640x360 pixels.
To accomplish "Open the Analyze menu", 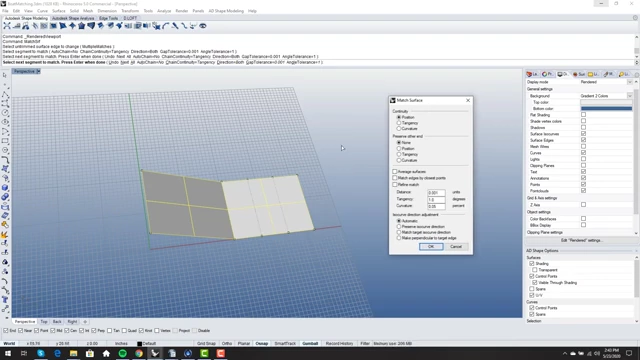I will tap(164, 11).
